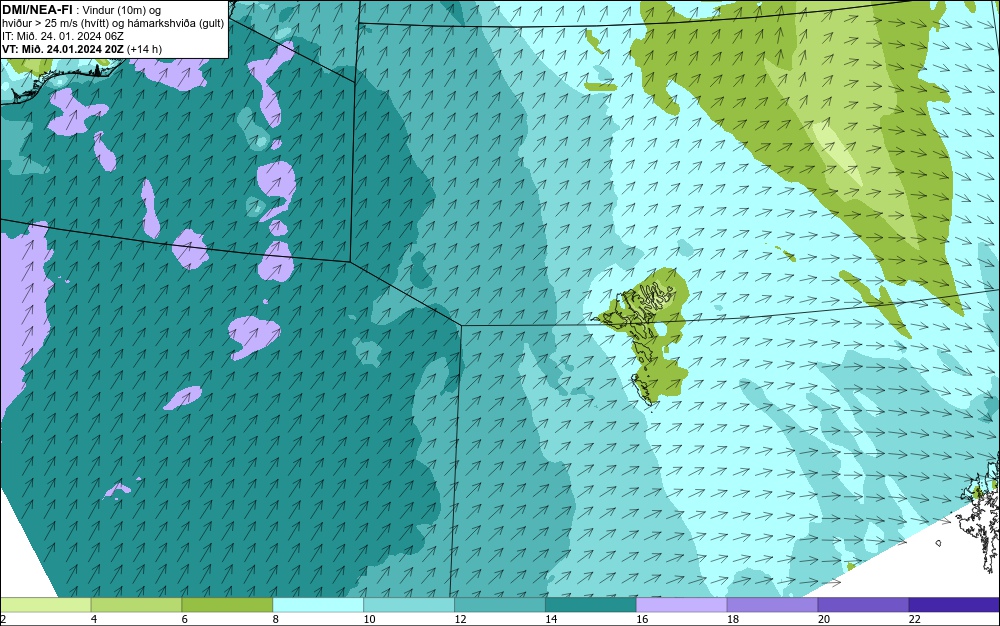Click the 6–8 m/s olive green legend swatch
Image resolution: width=1000 pixels, height=626 pixels.
(x=227, y=605)
